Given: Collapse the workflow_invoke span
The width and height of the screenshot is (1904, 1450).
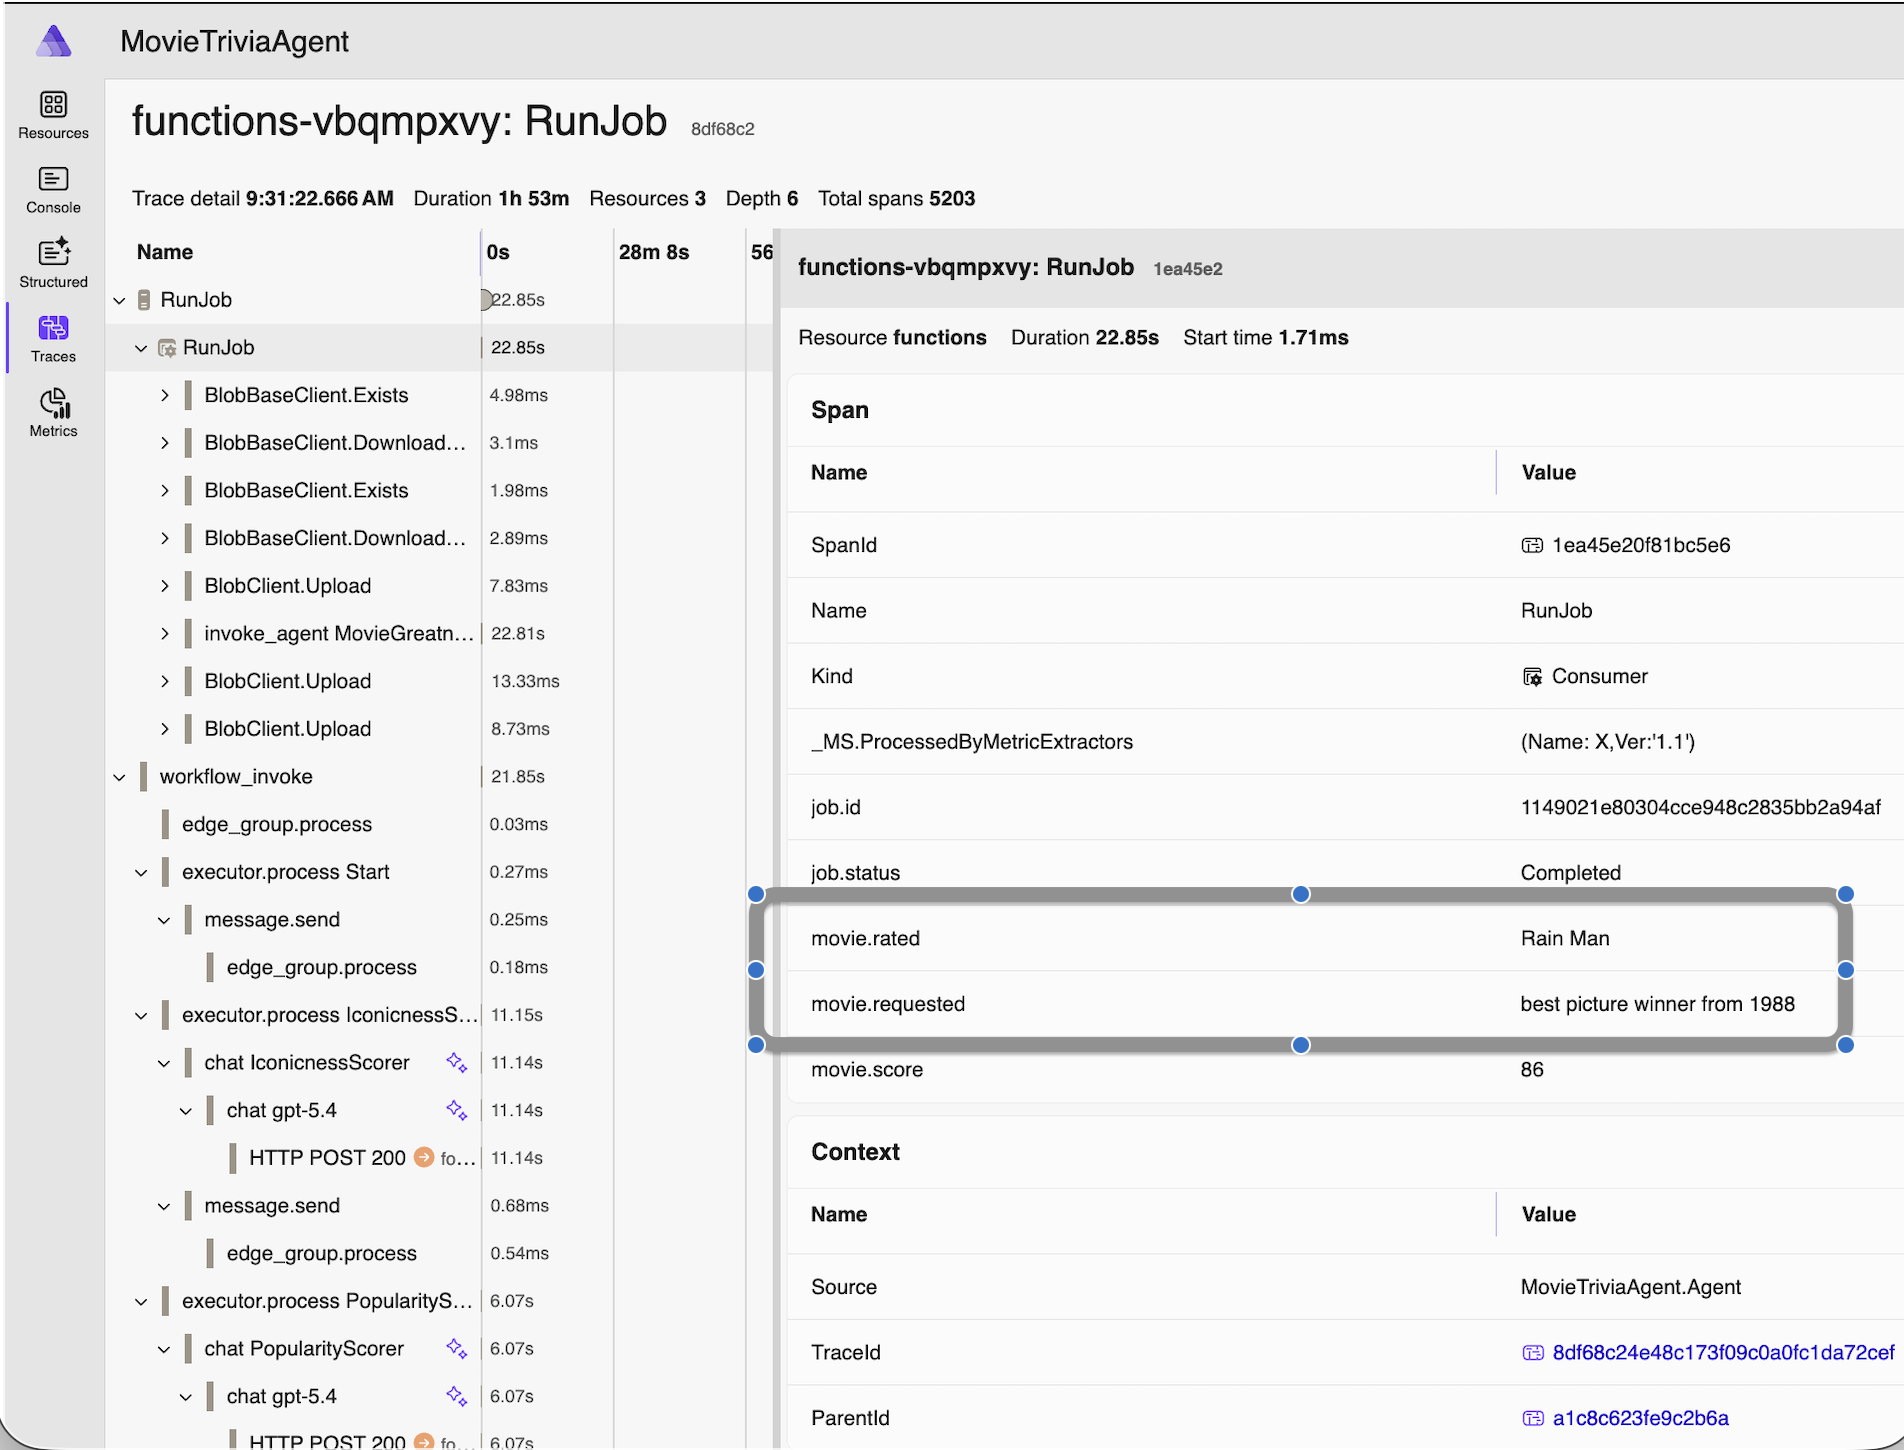Looking at the screenshot, I should tap(120, 777).
